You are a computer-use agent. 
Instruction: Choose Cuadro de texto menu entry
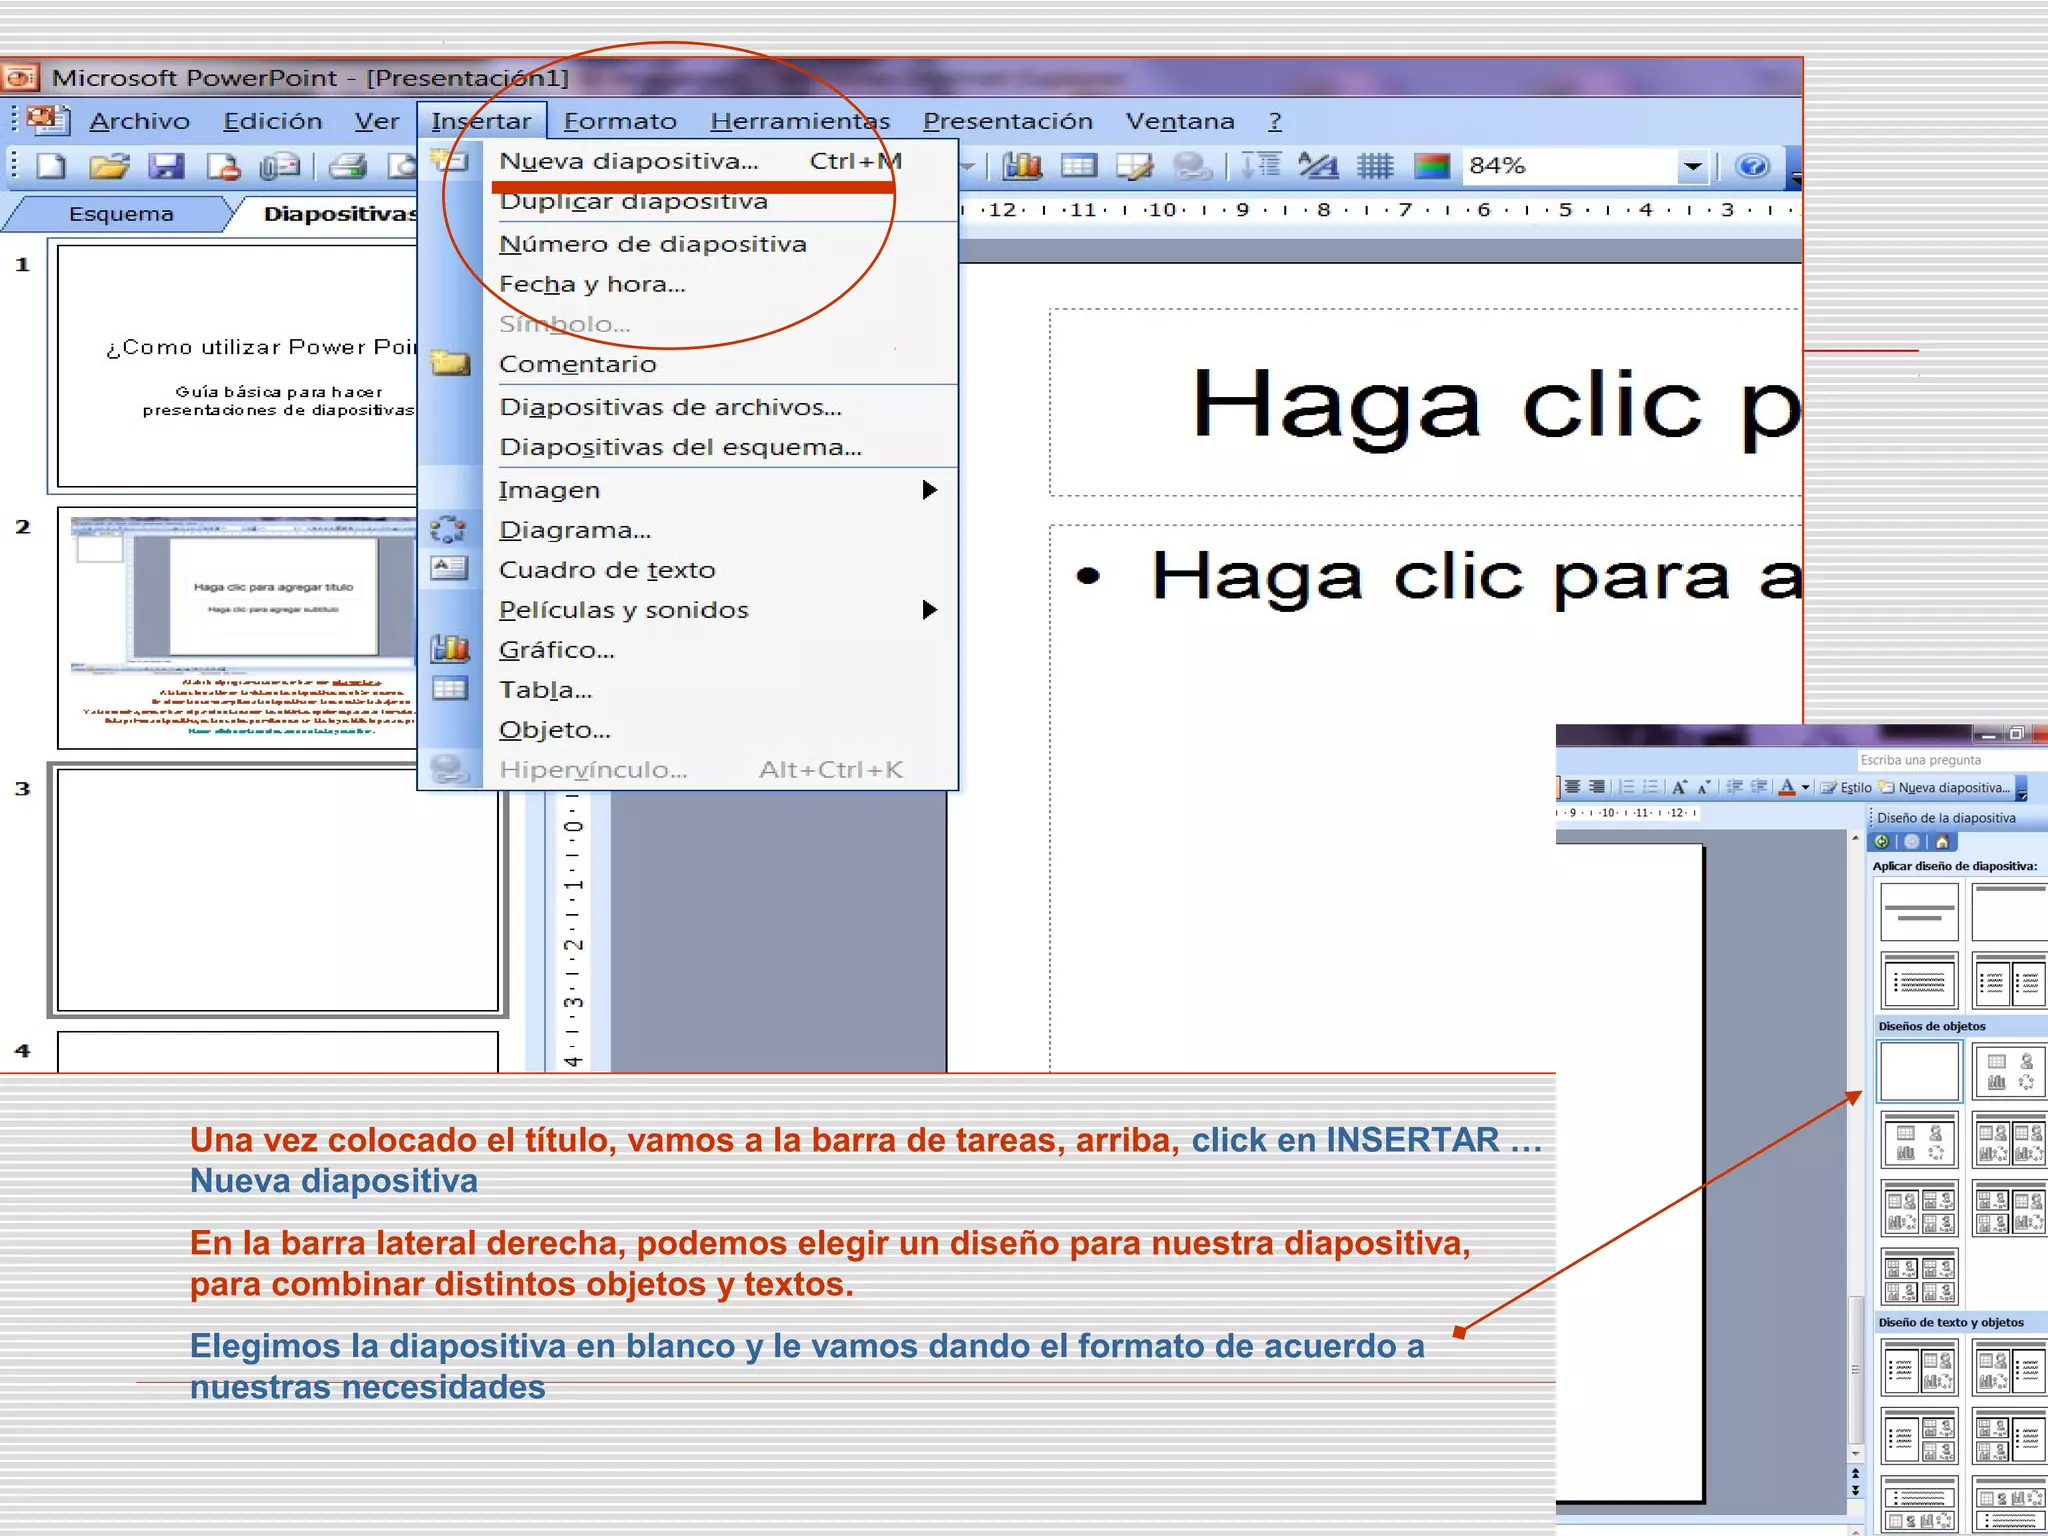pyautogui.click(x=690, y=570)
